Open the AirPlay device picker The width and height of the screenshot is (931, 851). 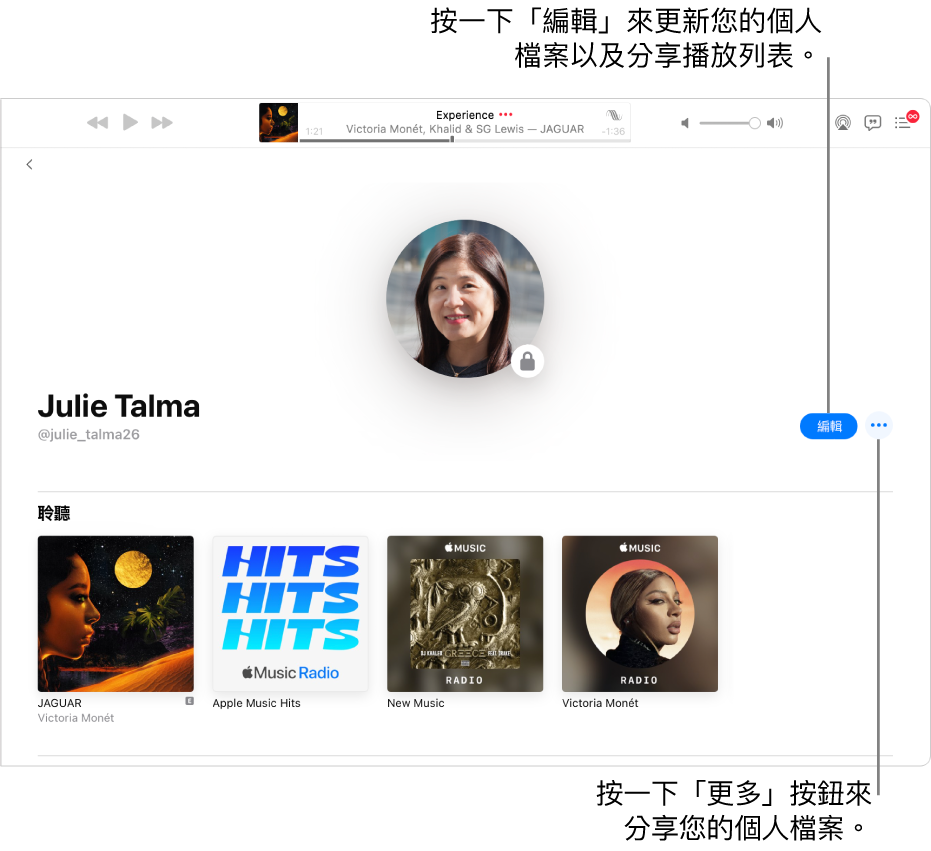click(x=843, y=122)
